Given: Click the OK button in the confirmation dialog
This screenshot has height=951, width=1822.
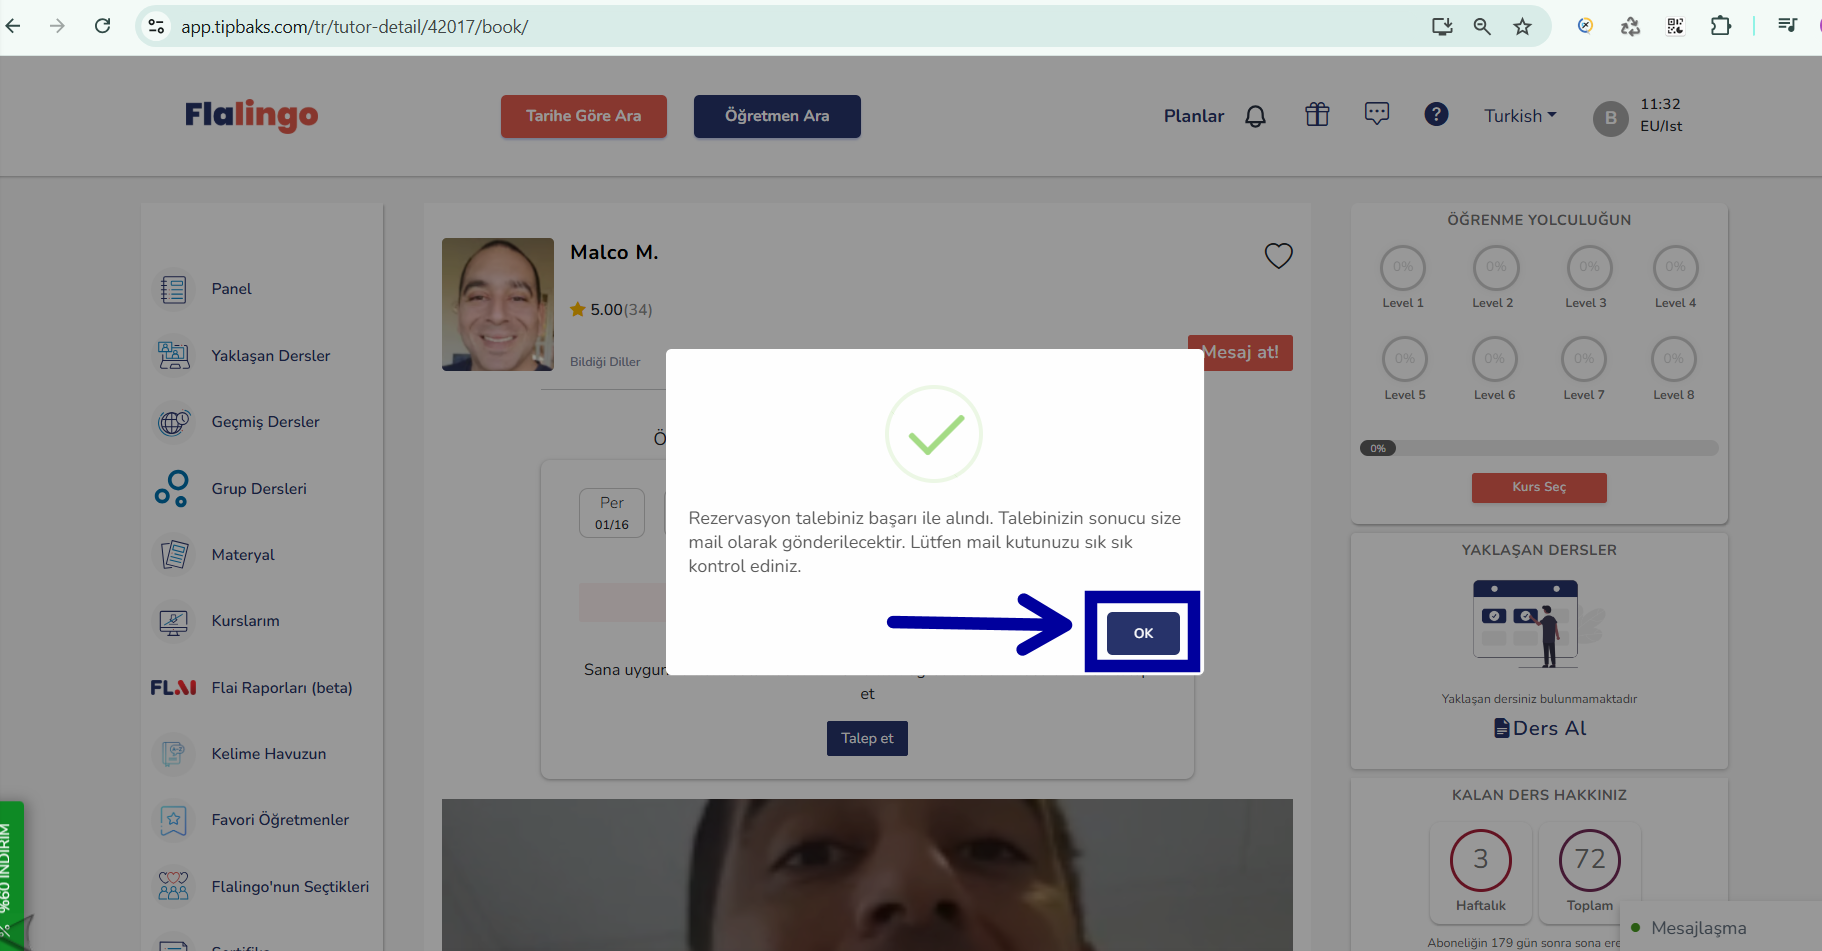Looking at the screenshot, I should [1143, 633].
